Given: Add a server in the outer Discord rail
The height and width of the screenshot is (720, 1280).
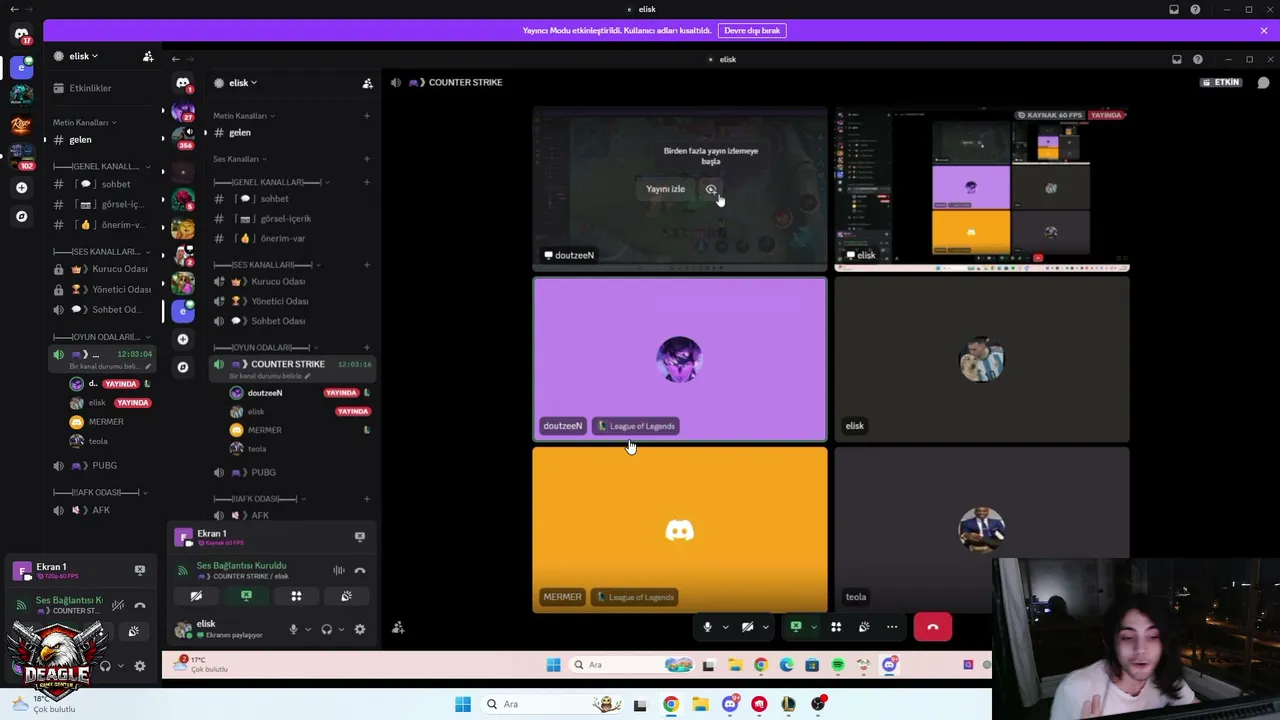Looking at the screenshot, I should point(21,187).
